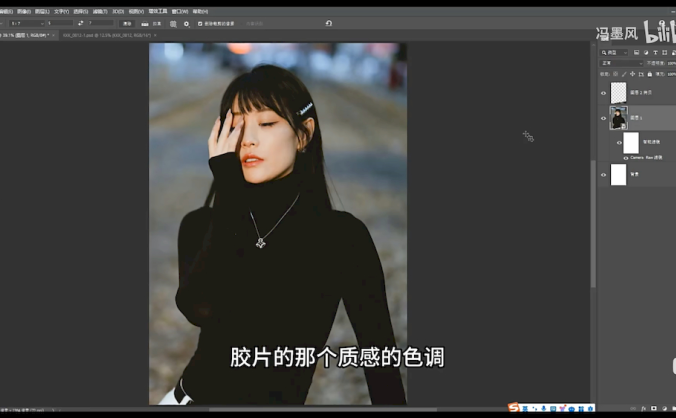Open the Image menu
Viewport: 676px width, 418px height.
pyautogui.click(x=24, y=11)
